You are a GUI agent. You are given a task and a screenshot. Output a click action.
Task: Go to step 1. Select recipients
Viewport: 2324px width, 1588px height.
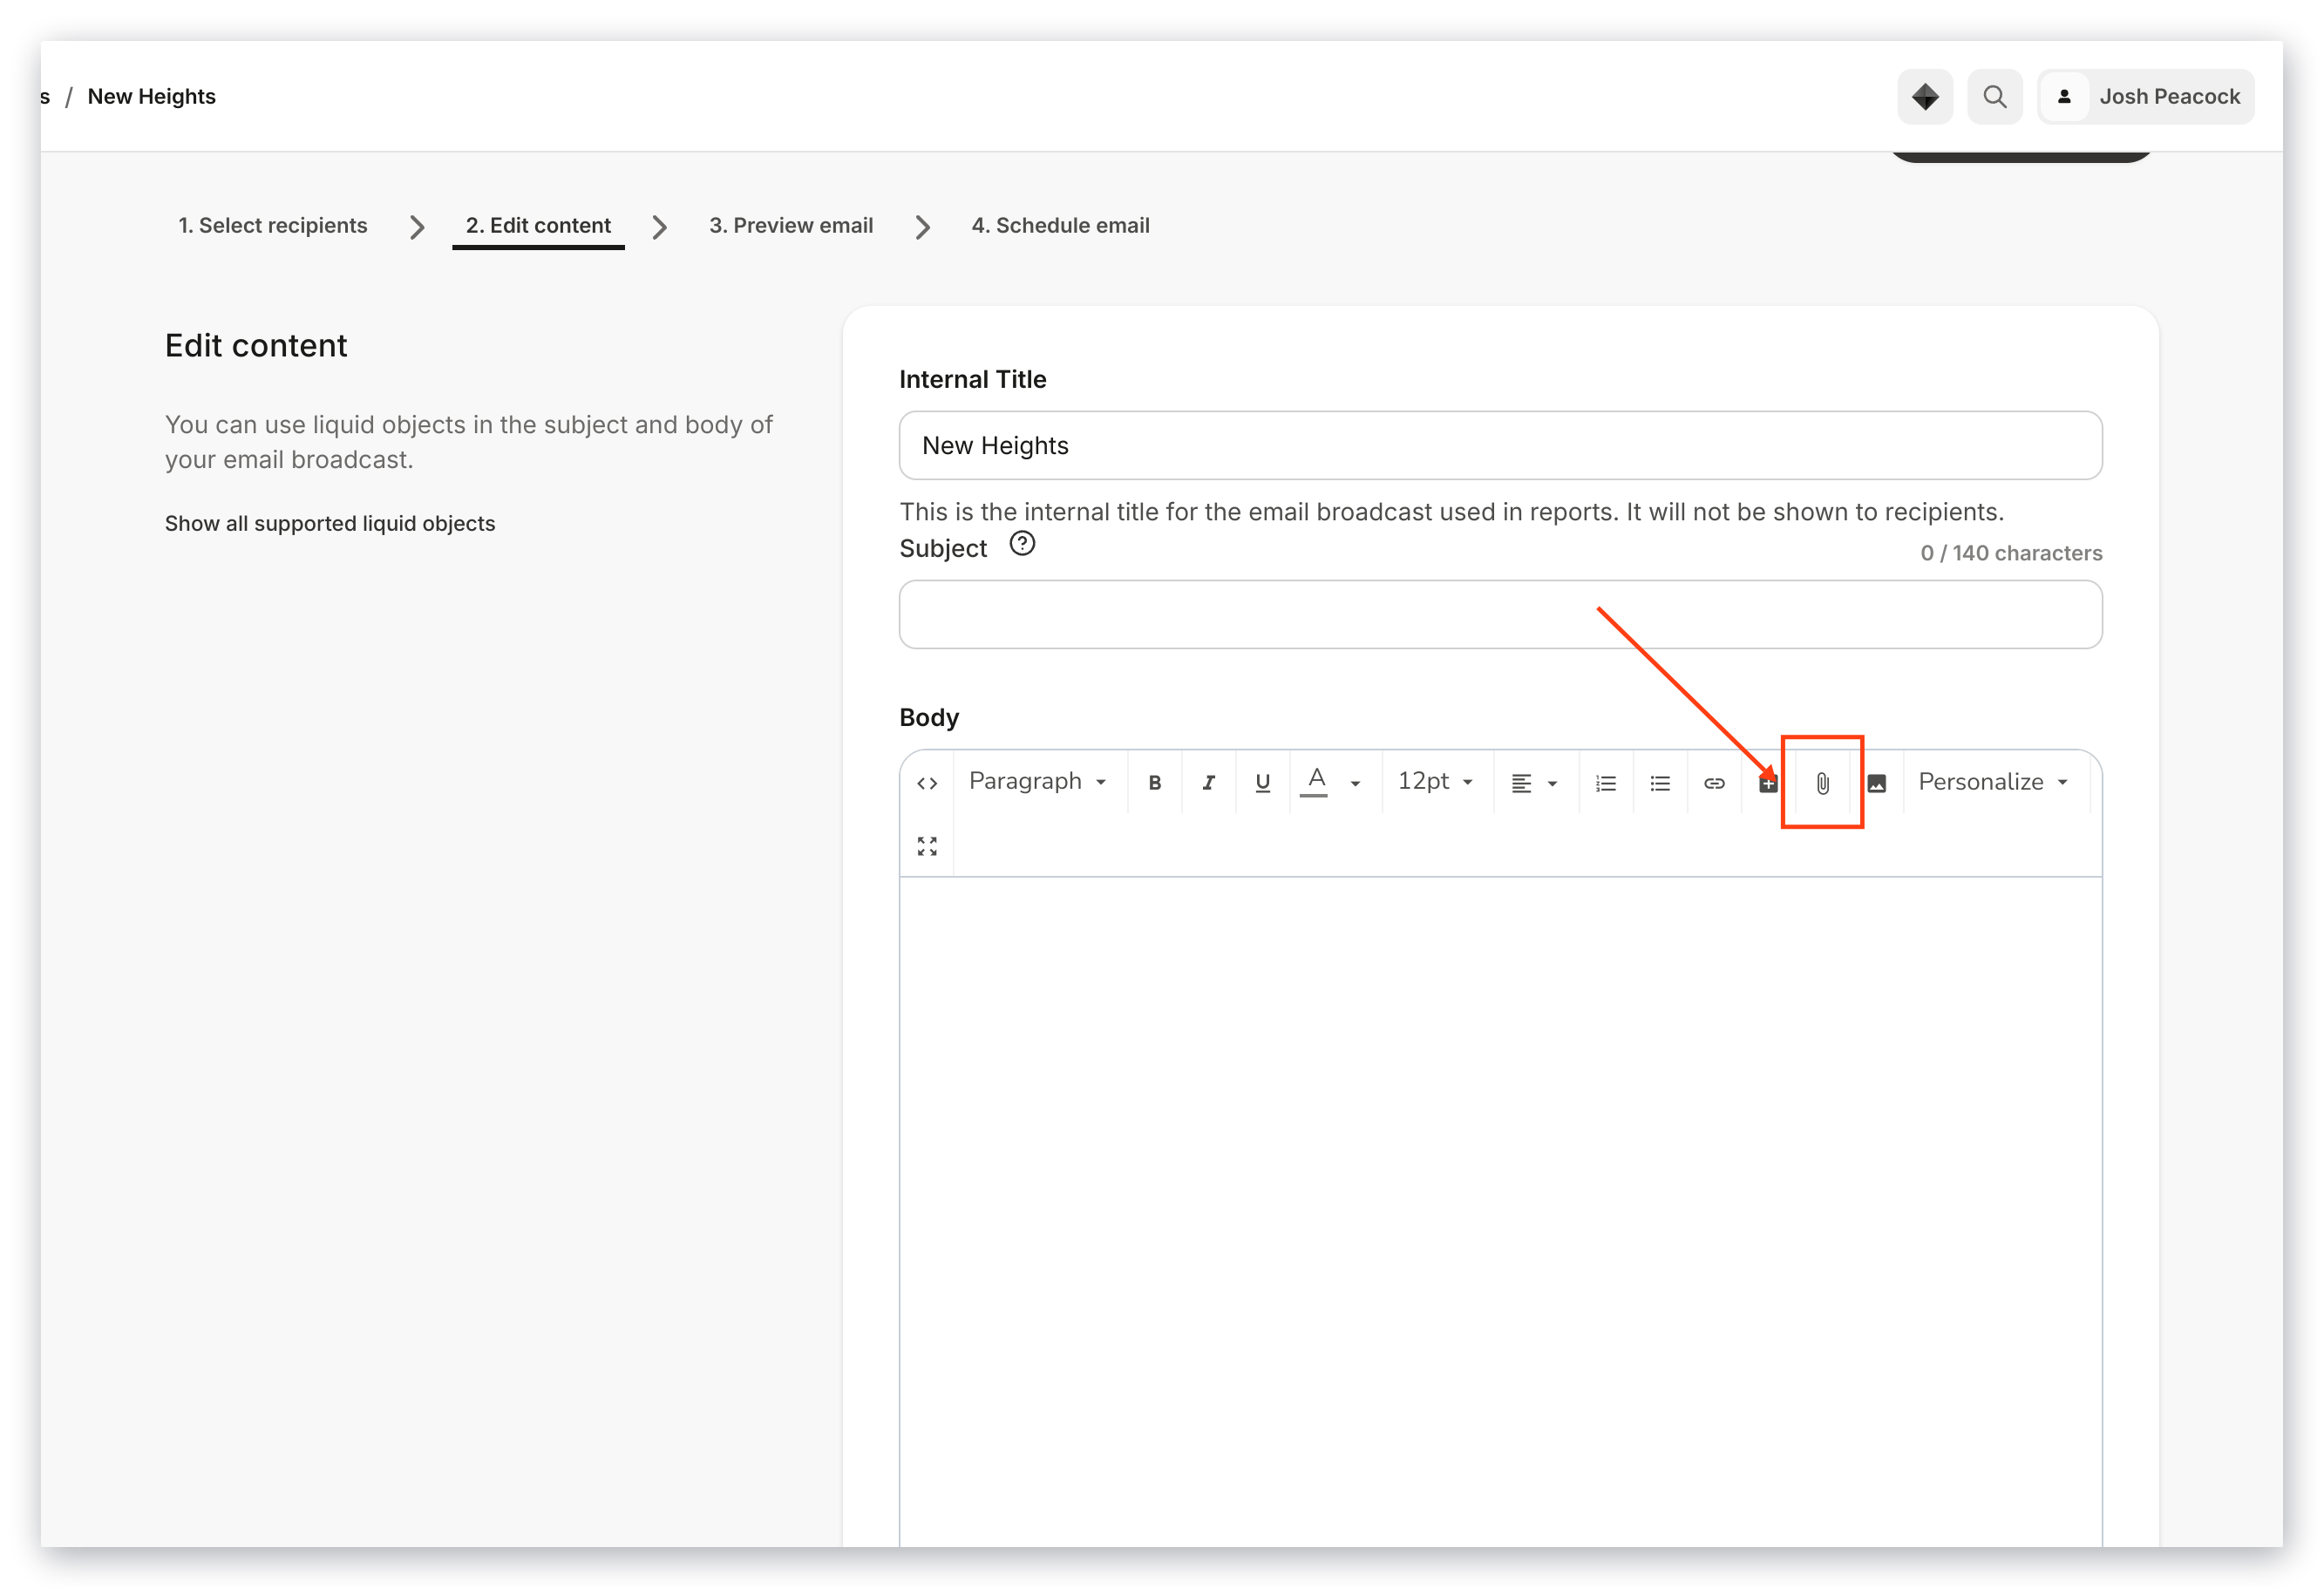273,225
